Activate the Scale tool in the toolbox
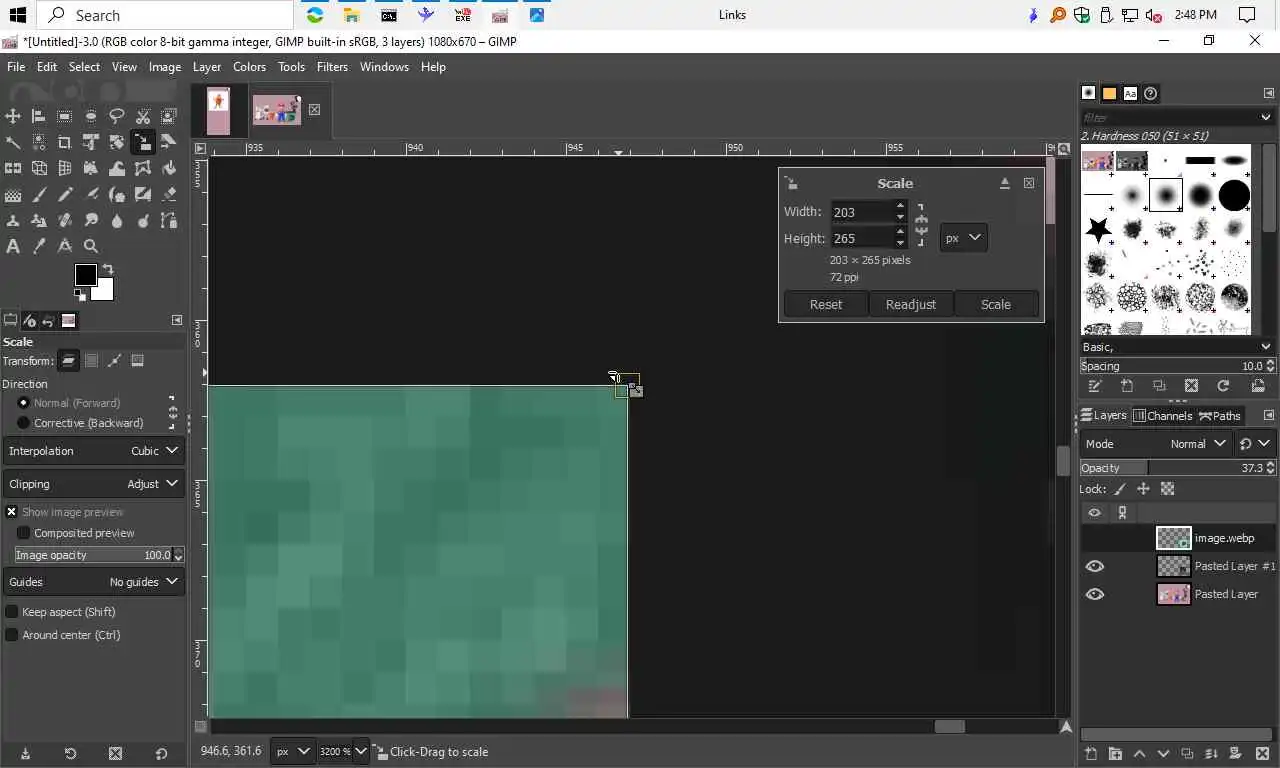The height and width of the screenshot is (768, 1280). tap(143, 142)
